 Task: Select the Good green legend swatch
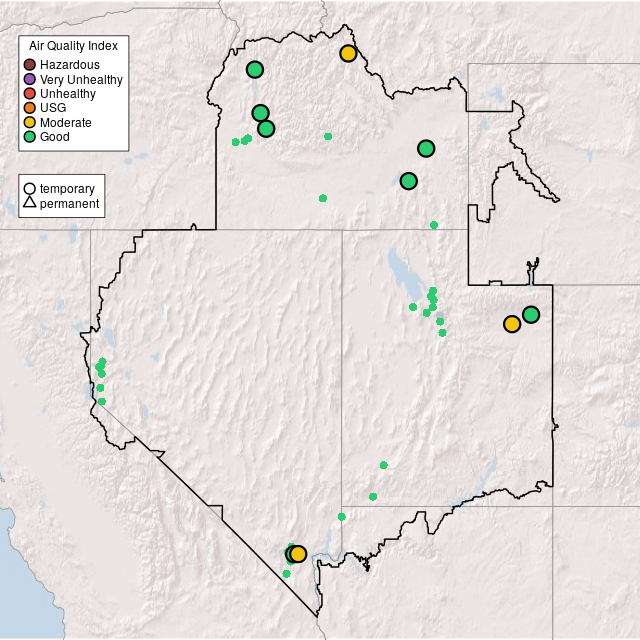30,136
